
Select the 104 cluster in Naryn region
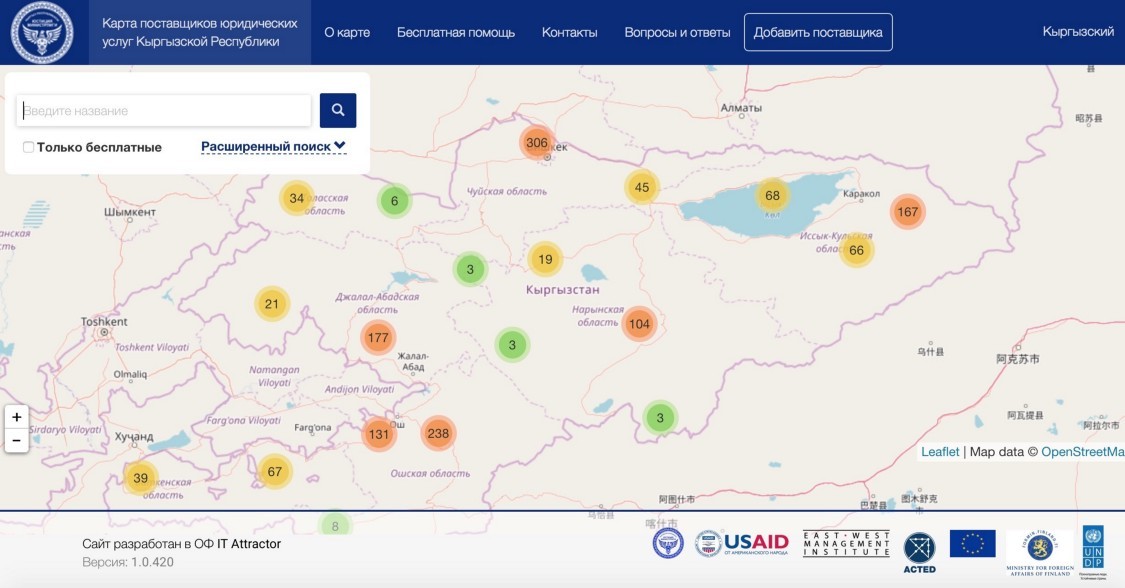[x=638, y=324]
